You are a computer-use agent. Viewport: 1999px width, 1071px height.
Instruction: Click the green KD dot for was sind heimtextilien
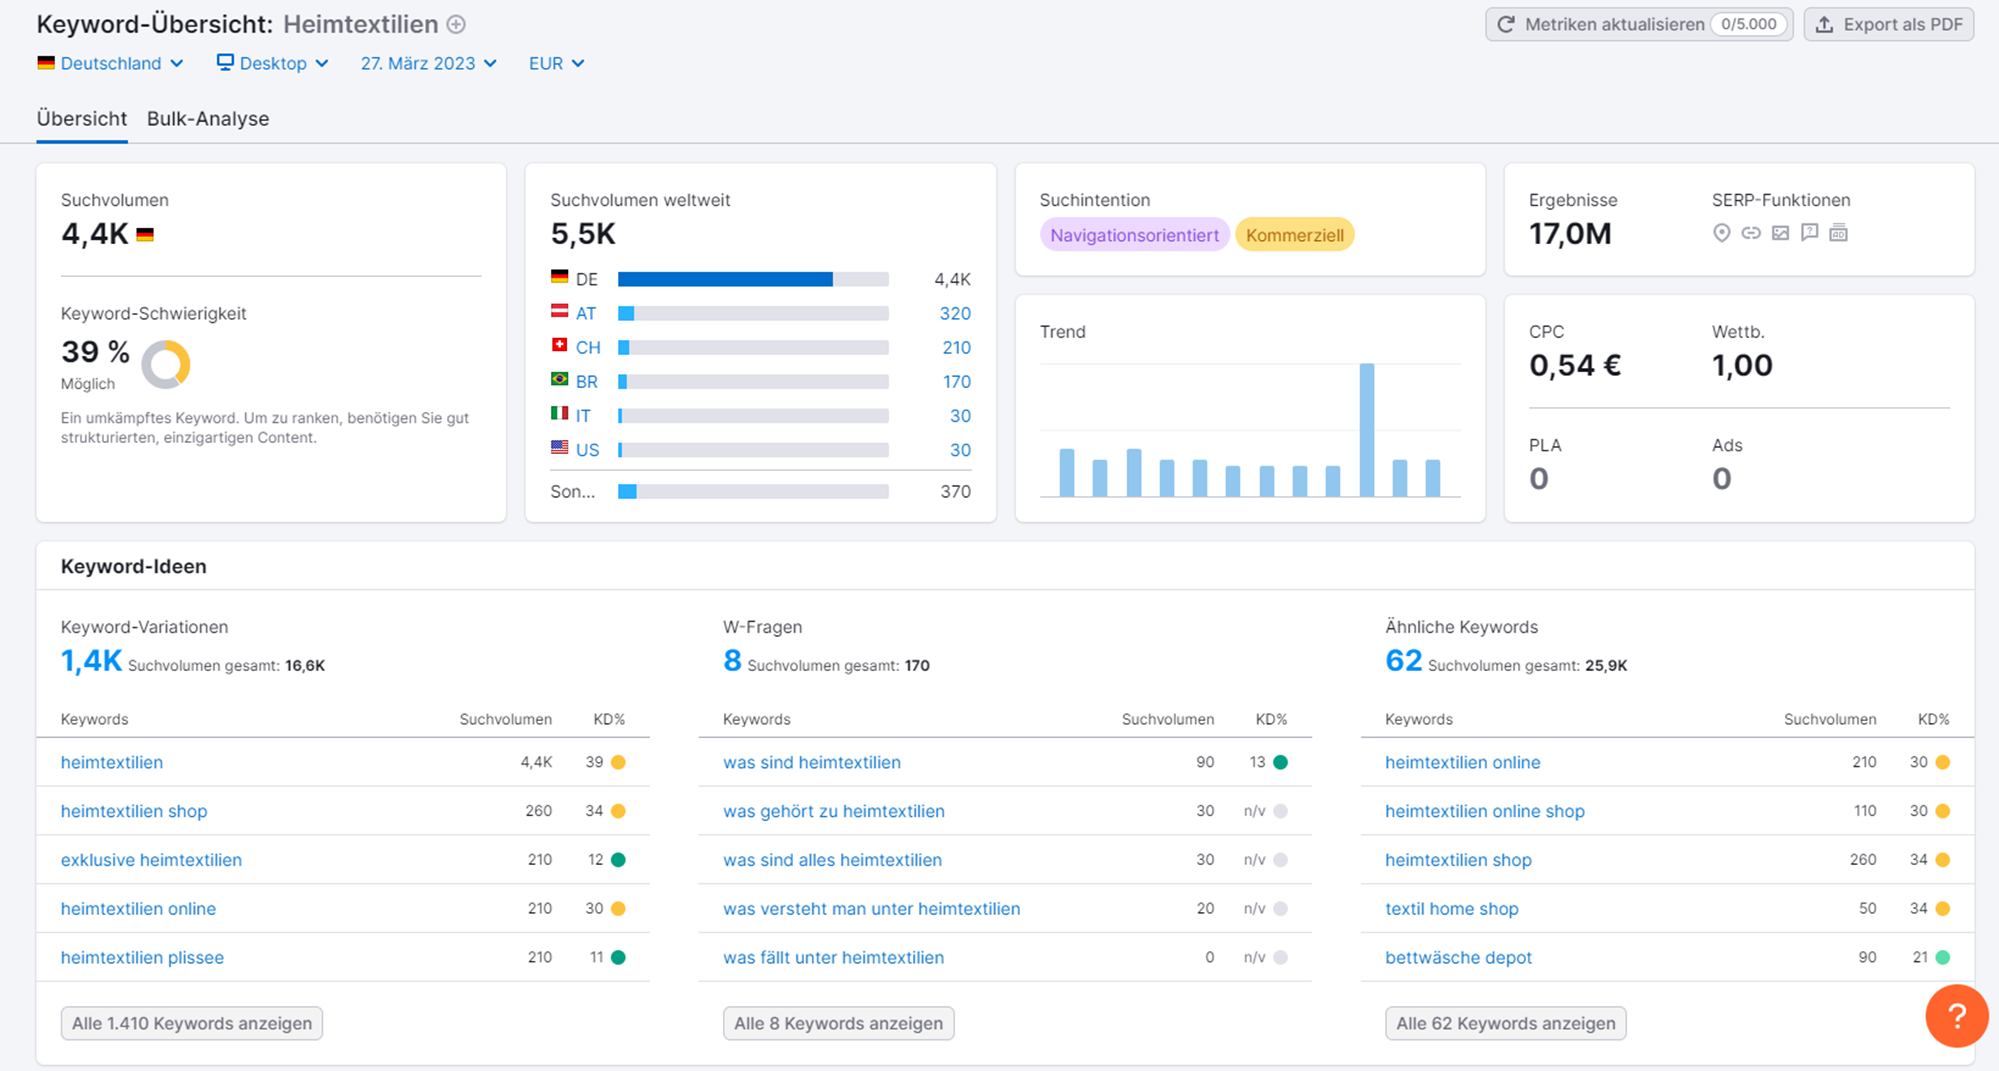pyautogui.click(x=1280, y=762)
